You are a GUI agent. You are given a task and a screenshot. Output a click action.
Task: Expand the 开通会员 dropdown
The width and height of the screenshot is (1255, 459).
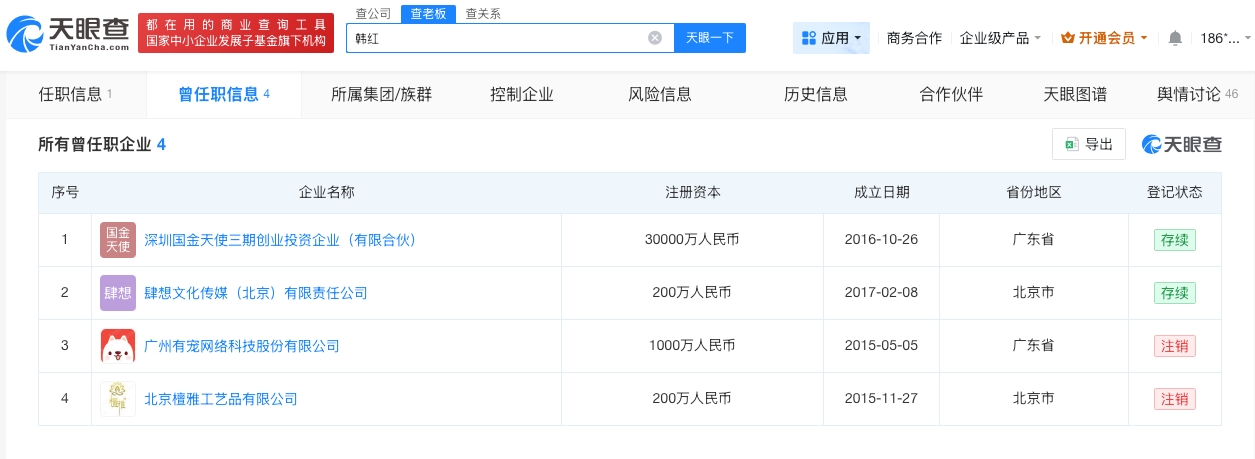pos(1103,38)
